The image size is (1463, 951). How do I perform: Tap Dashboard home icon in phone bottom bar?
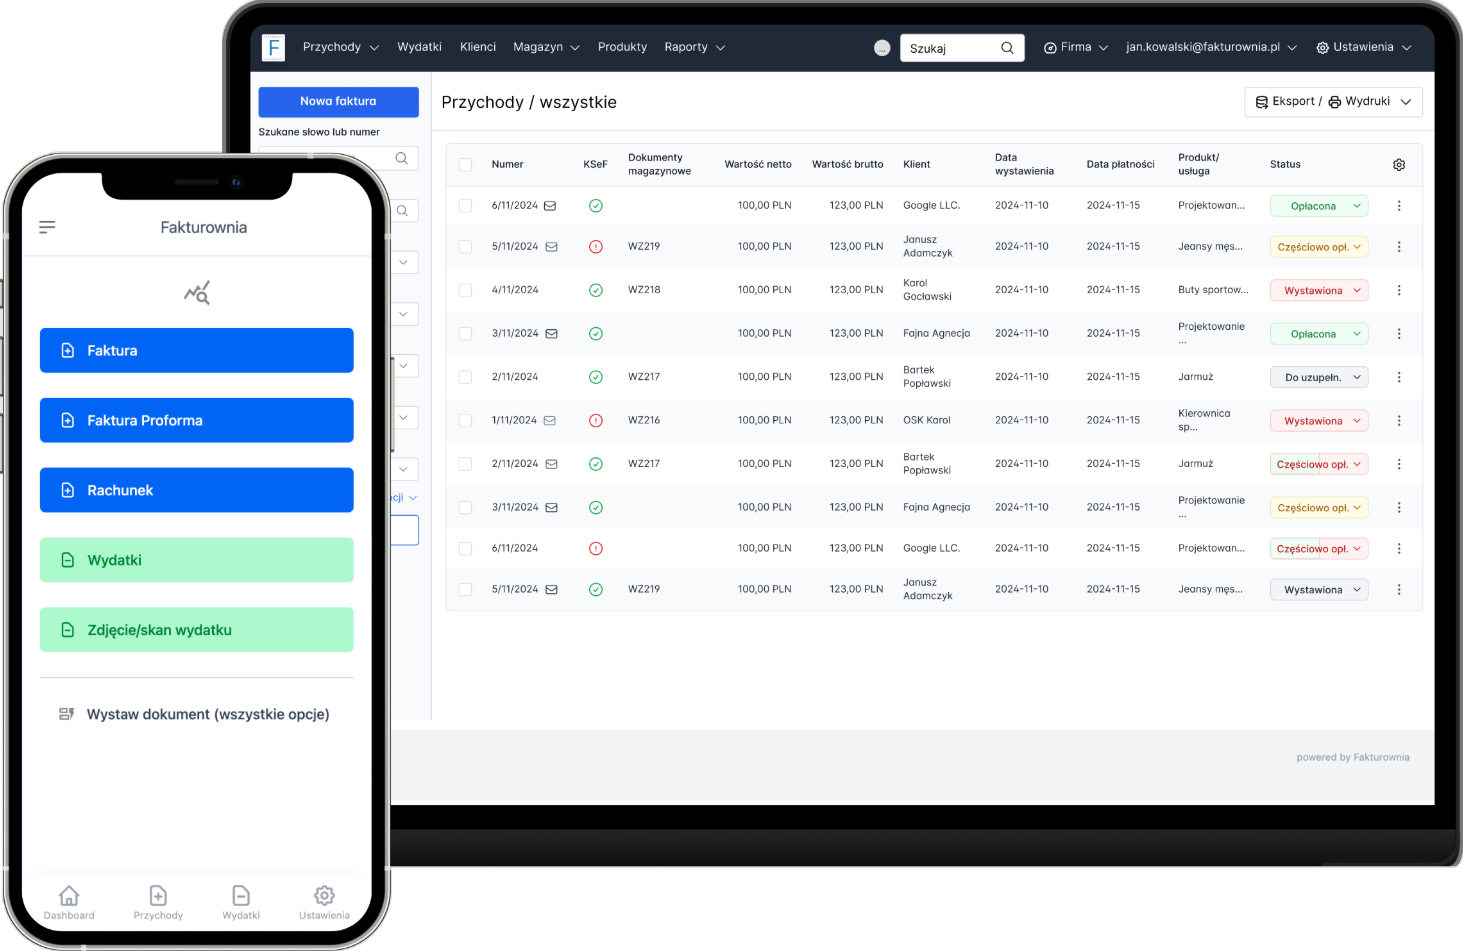coord(69,895)
